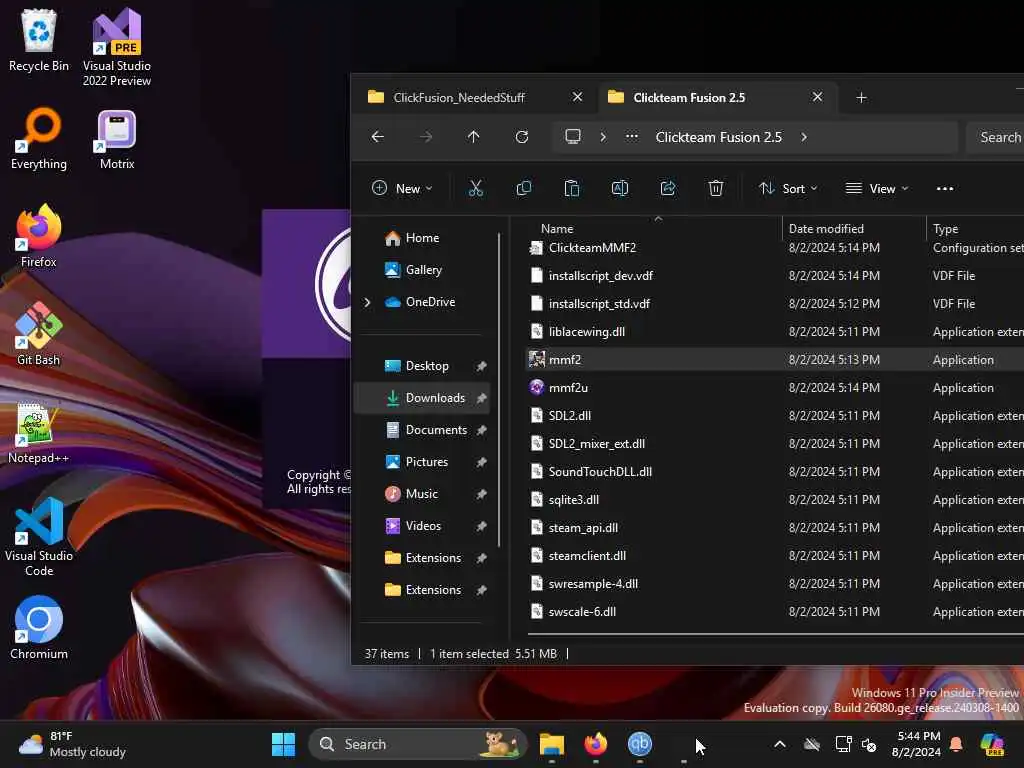
Task: Open the Sort dropdown menu
Action: tap(788, 189)
